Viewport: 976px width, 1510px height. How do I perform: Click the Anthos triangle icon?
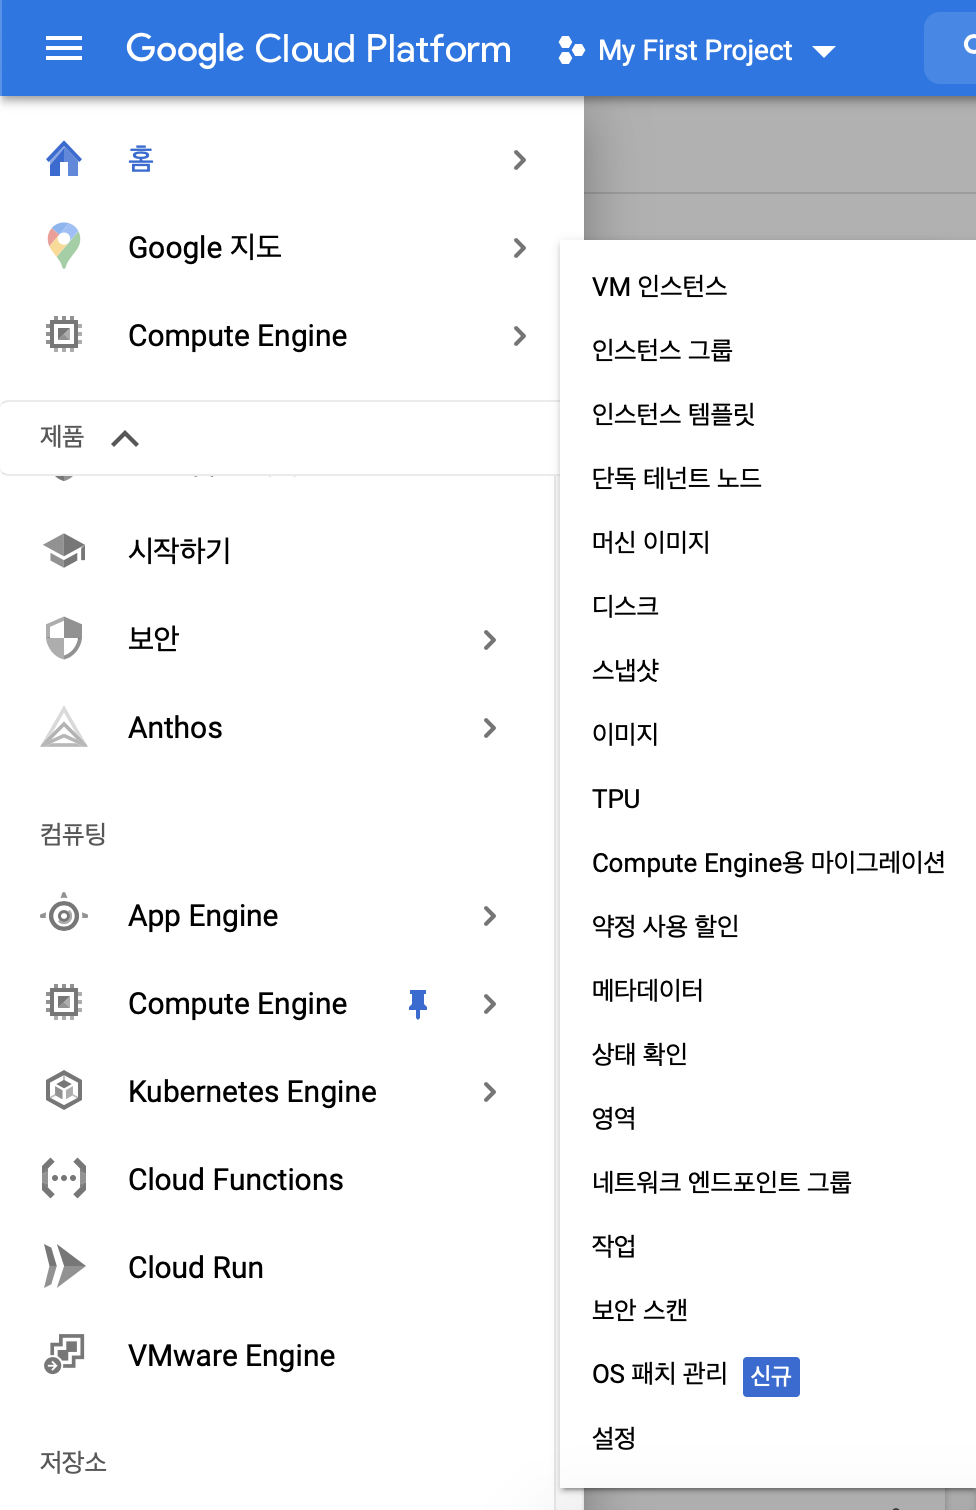[x=64, y=727]
